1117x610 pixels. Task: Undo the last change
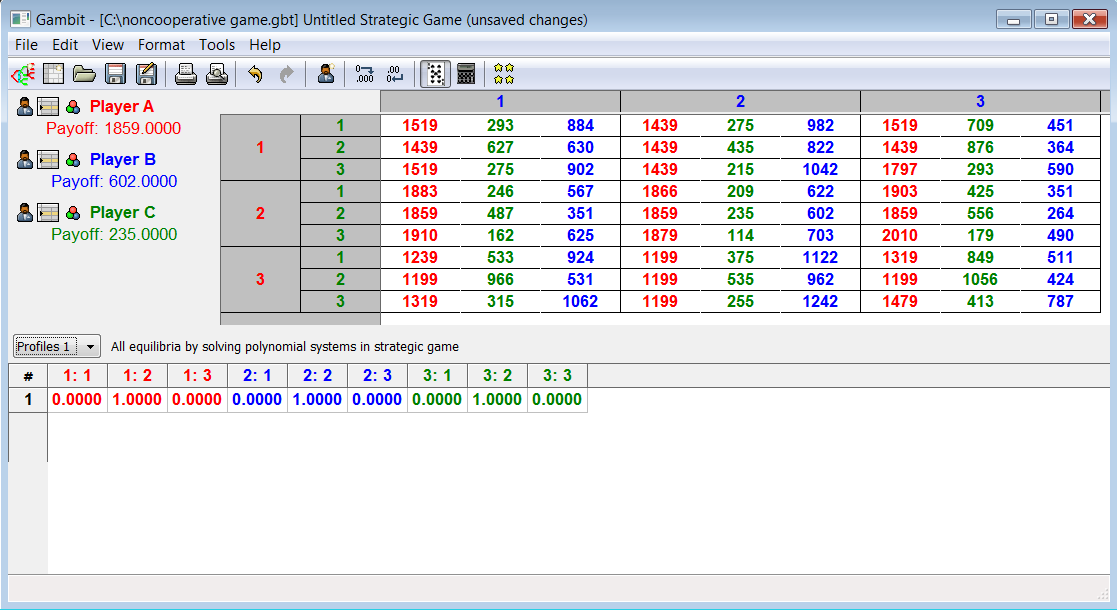pyautogui.click(x=255, y=74)
